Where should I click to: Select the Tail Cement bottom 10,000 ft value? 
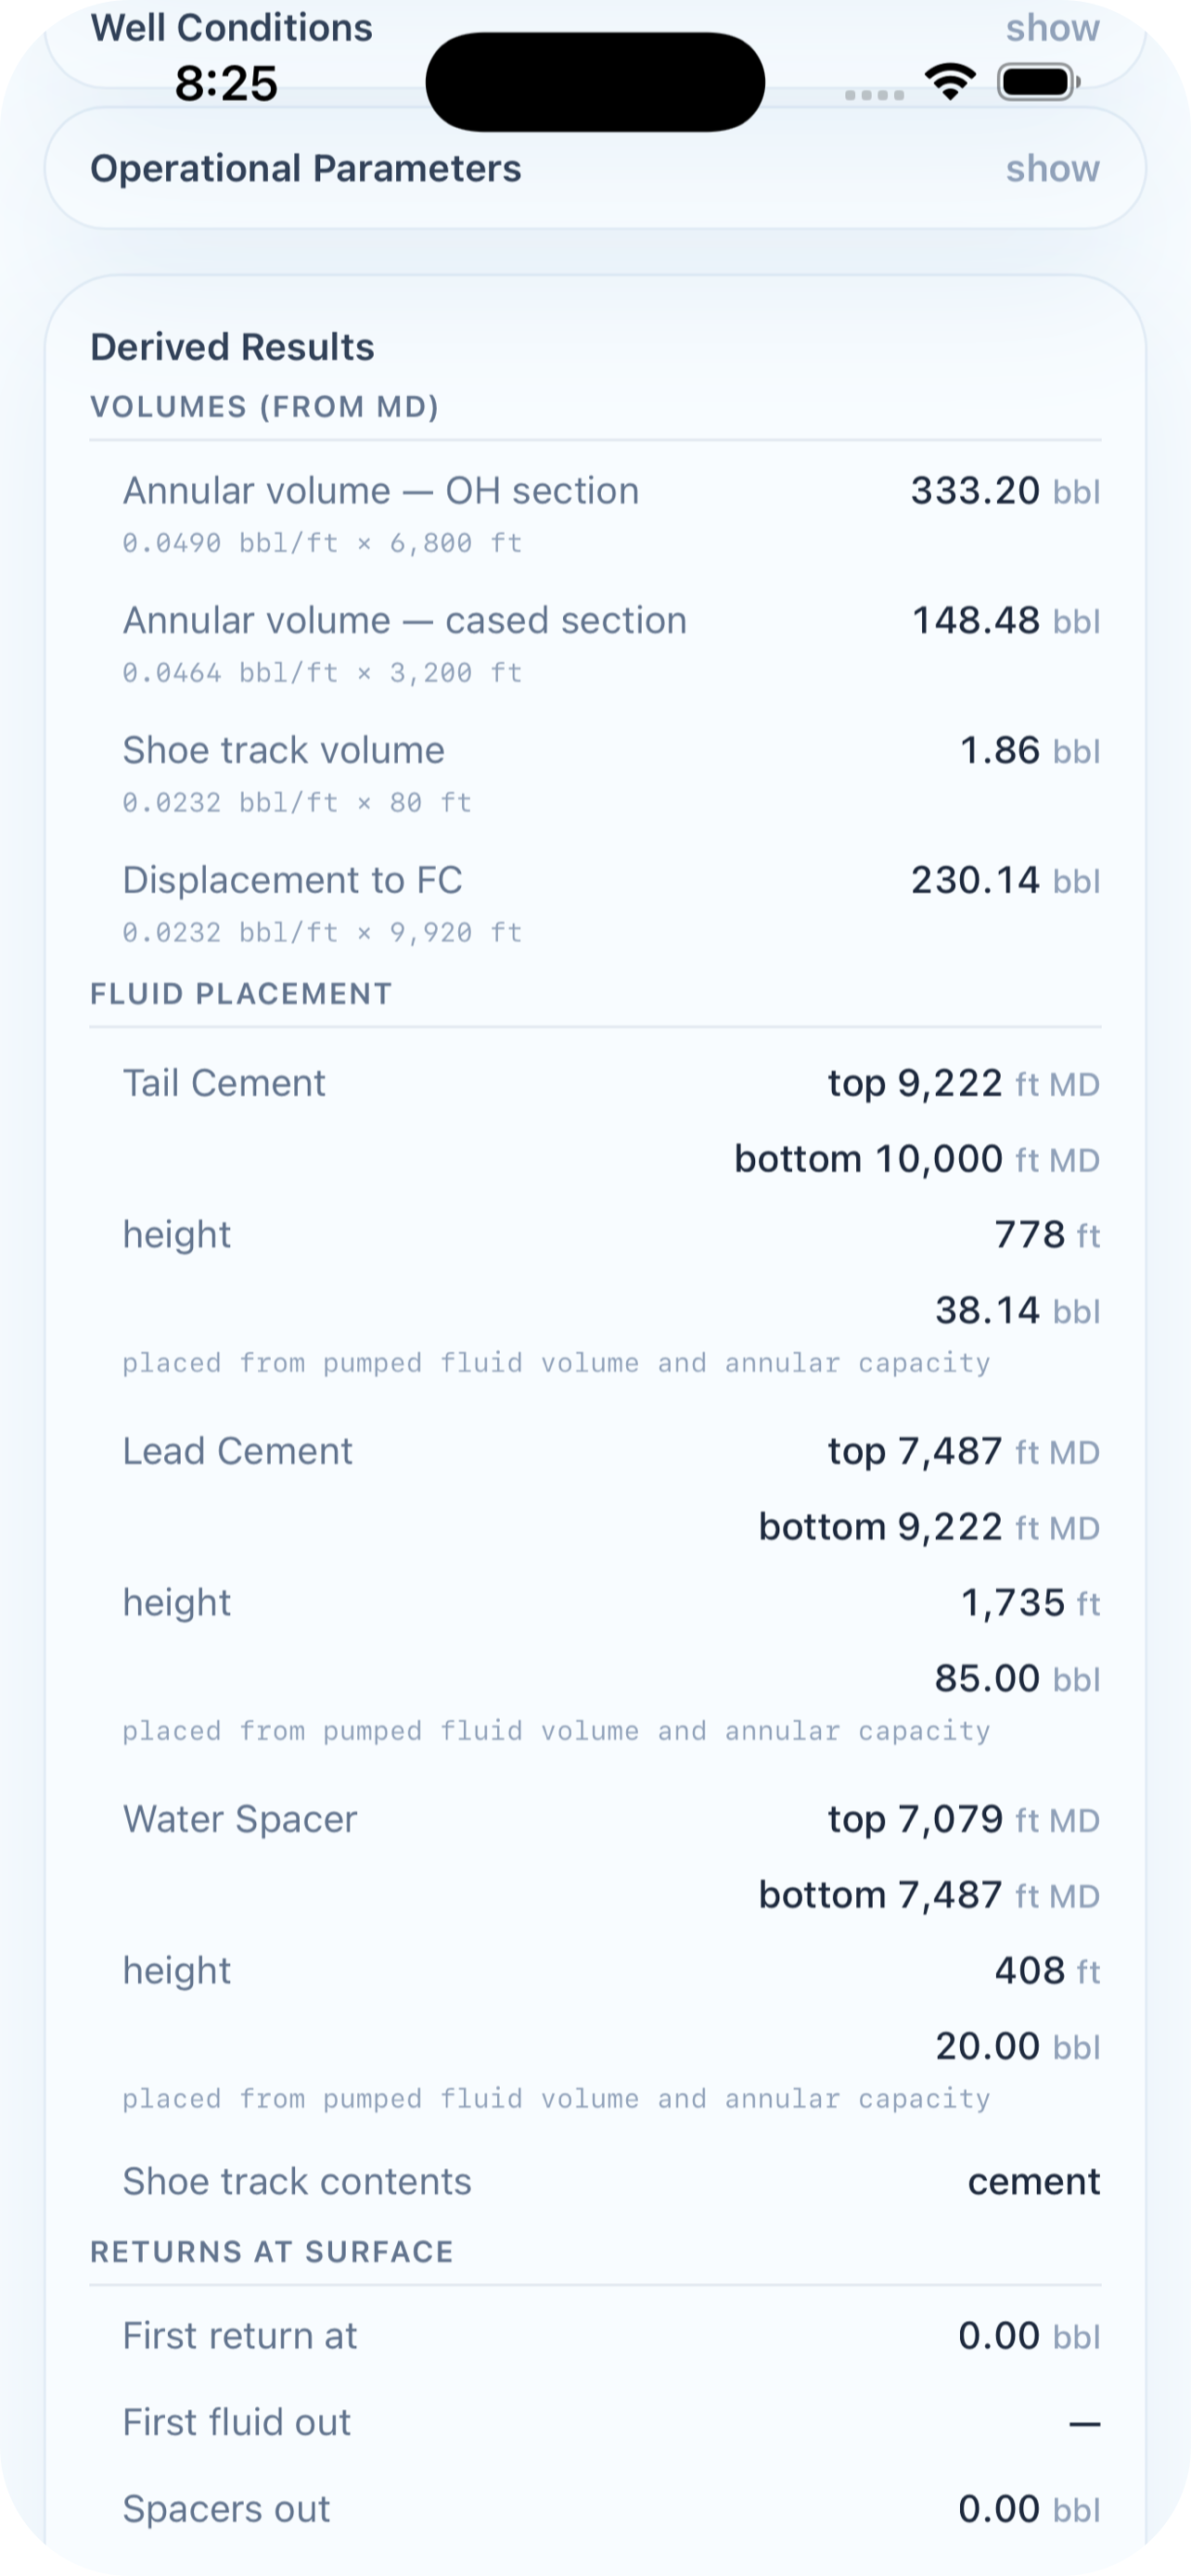[x=917, y=1160]
